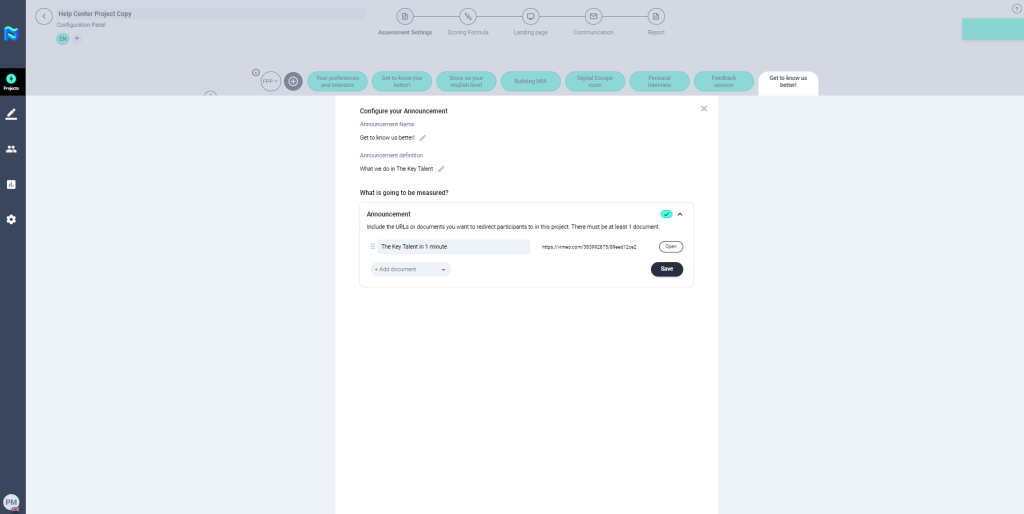Open Projects in the left sidebar

click(11, 81)
